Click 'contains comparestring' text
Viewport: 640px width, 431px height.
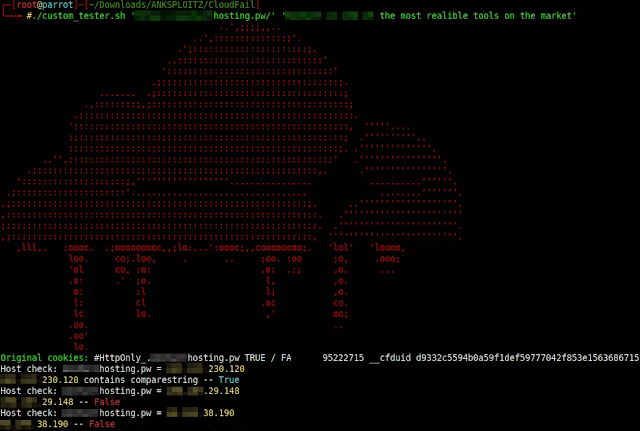click(141, 380)
